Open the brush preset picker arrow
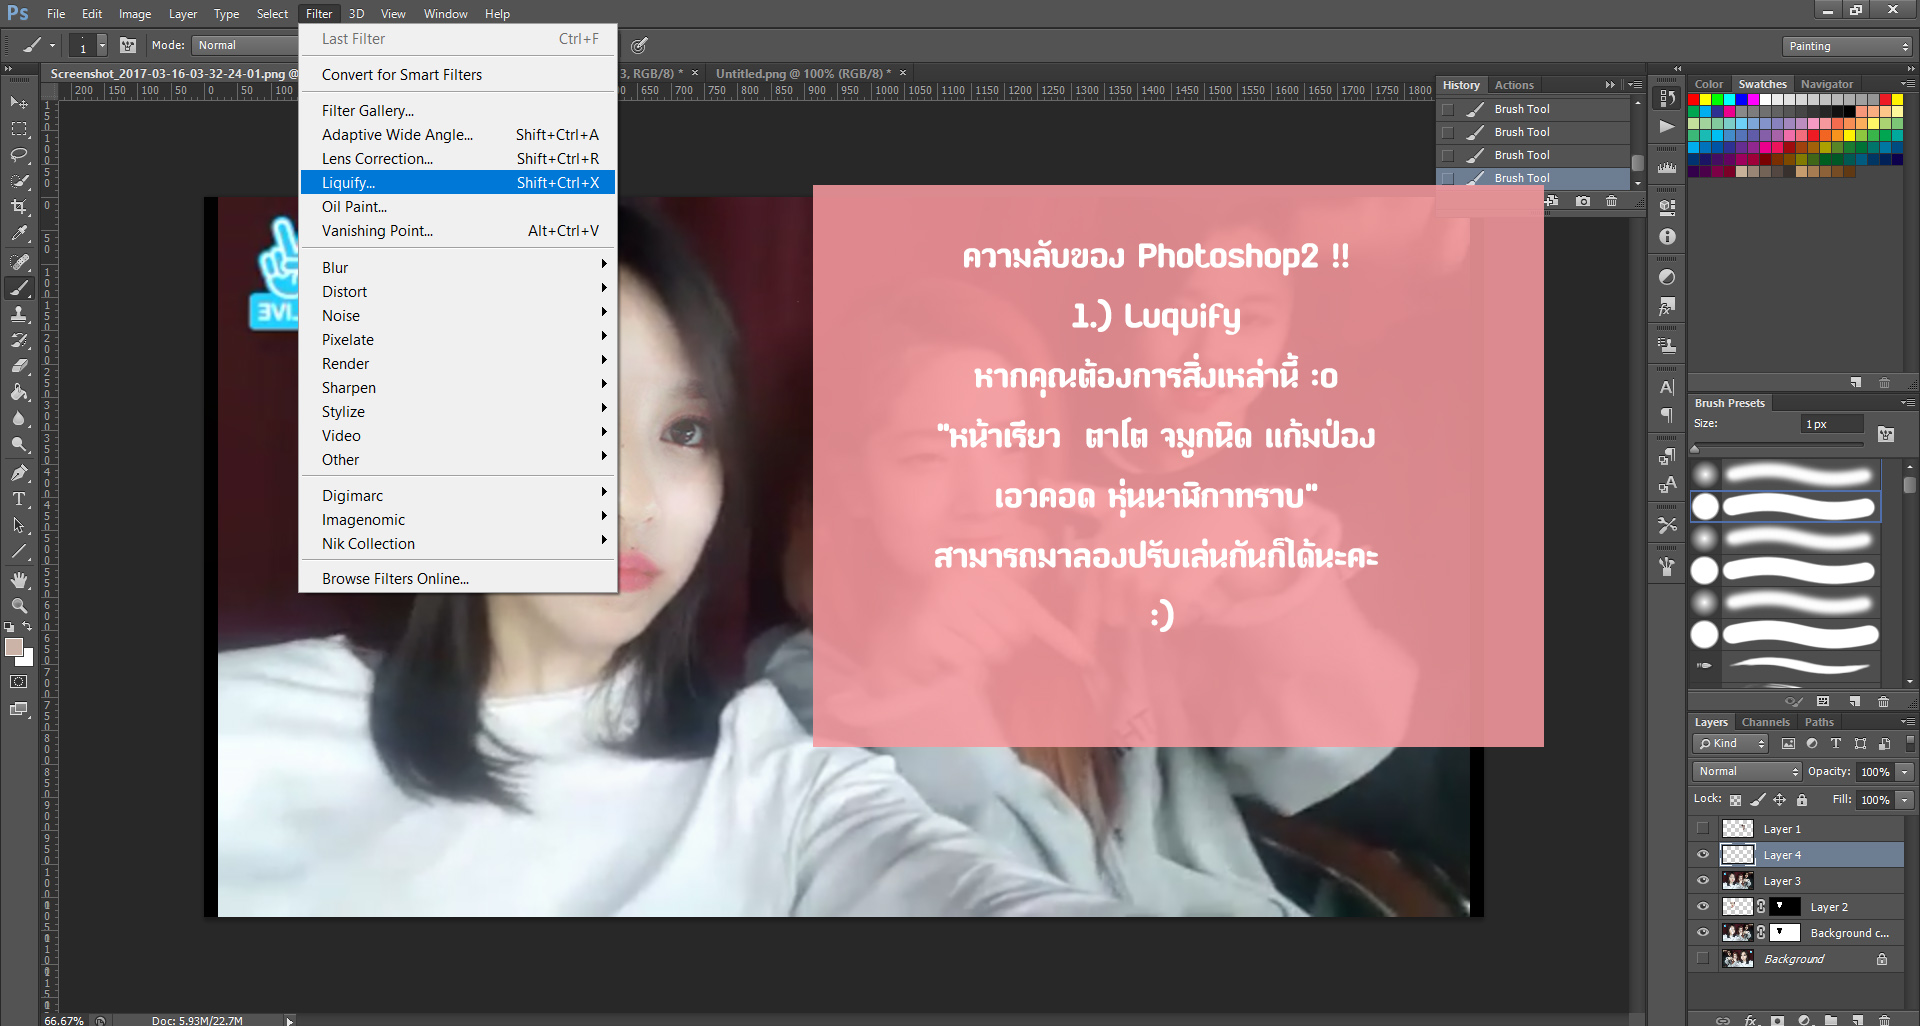1920x1026 pixels. [x=102, y=45]
